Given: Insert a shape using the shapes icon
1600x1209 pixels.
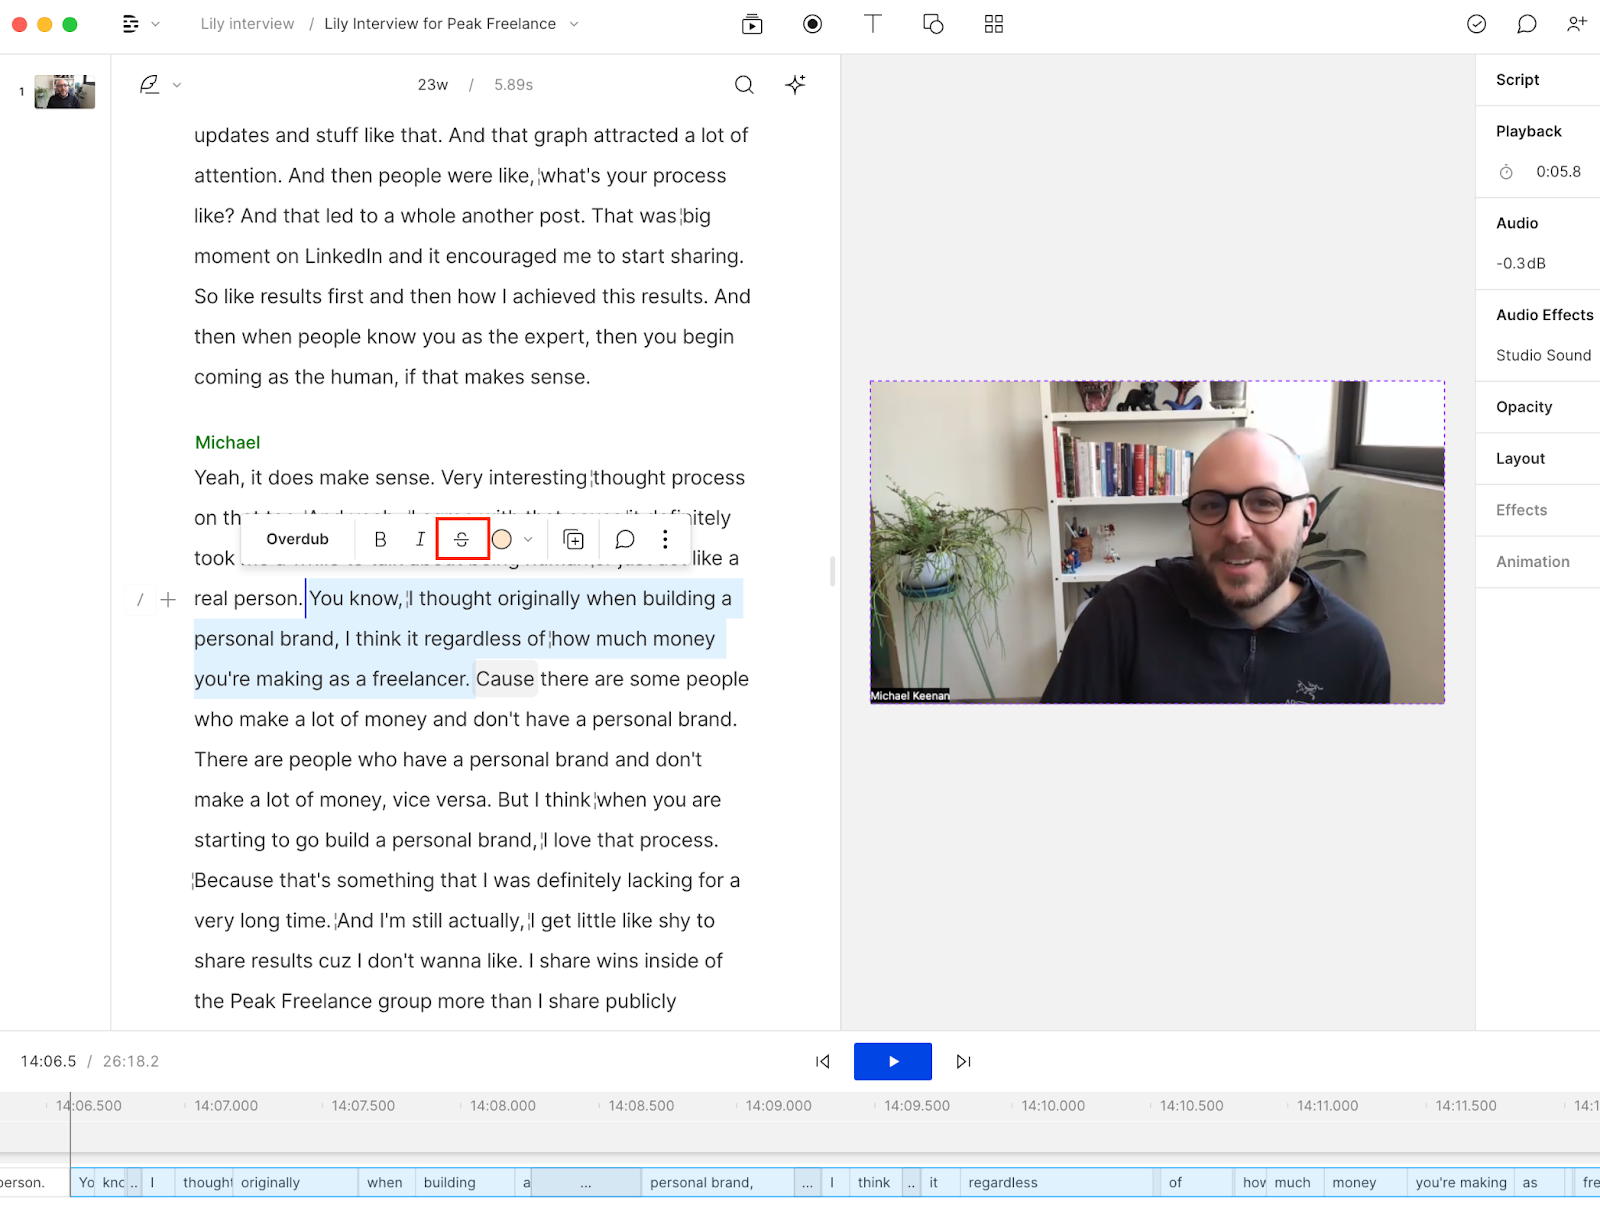Looking at the screenshot, I should pyautogui.click(x=933, y=23).
